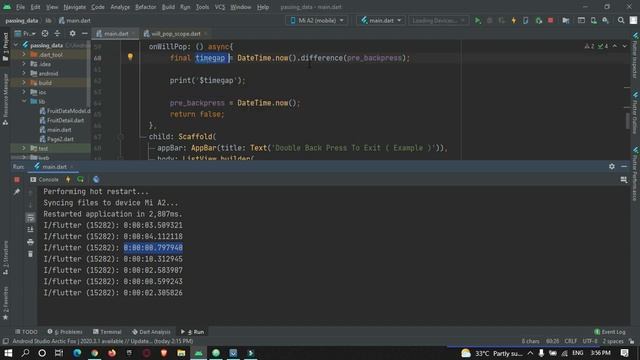Viewport: 640px width, 360px height.
Task: Open the Refactor menu
Action: point(145,7)
